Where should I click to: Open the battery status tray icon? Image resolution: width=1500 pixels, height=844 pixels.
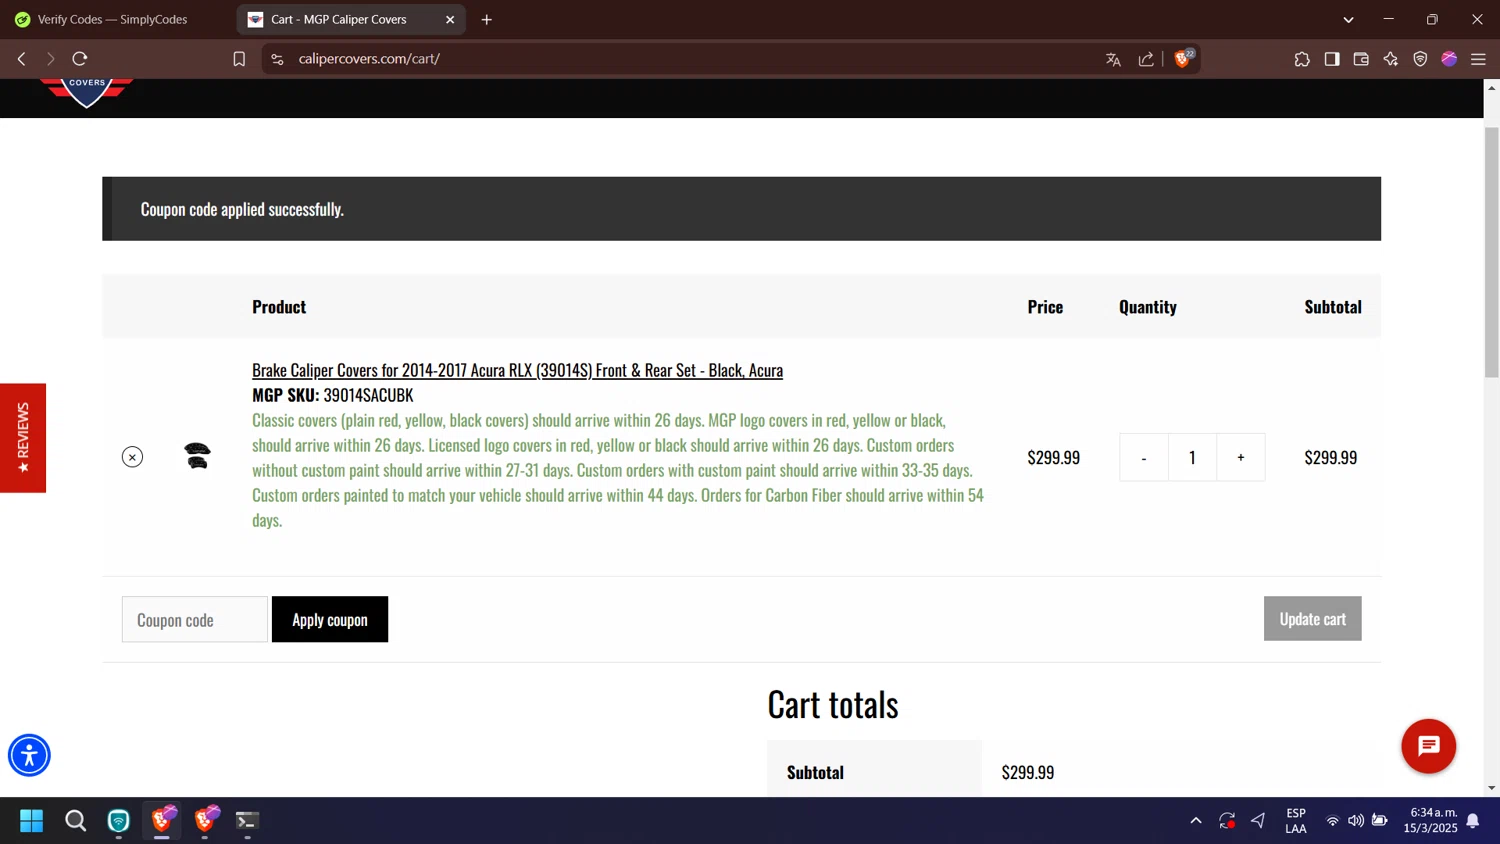(1380, 821)
